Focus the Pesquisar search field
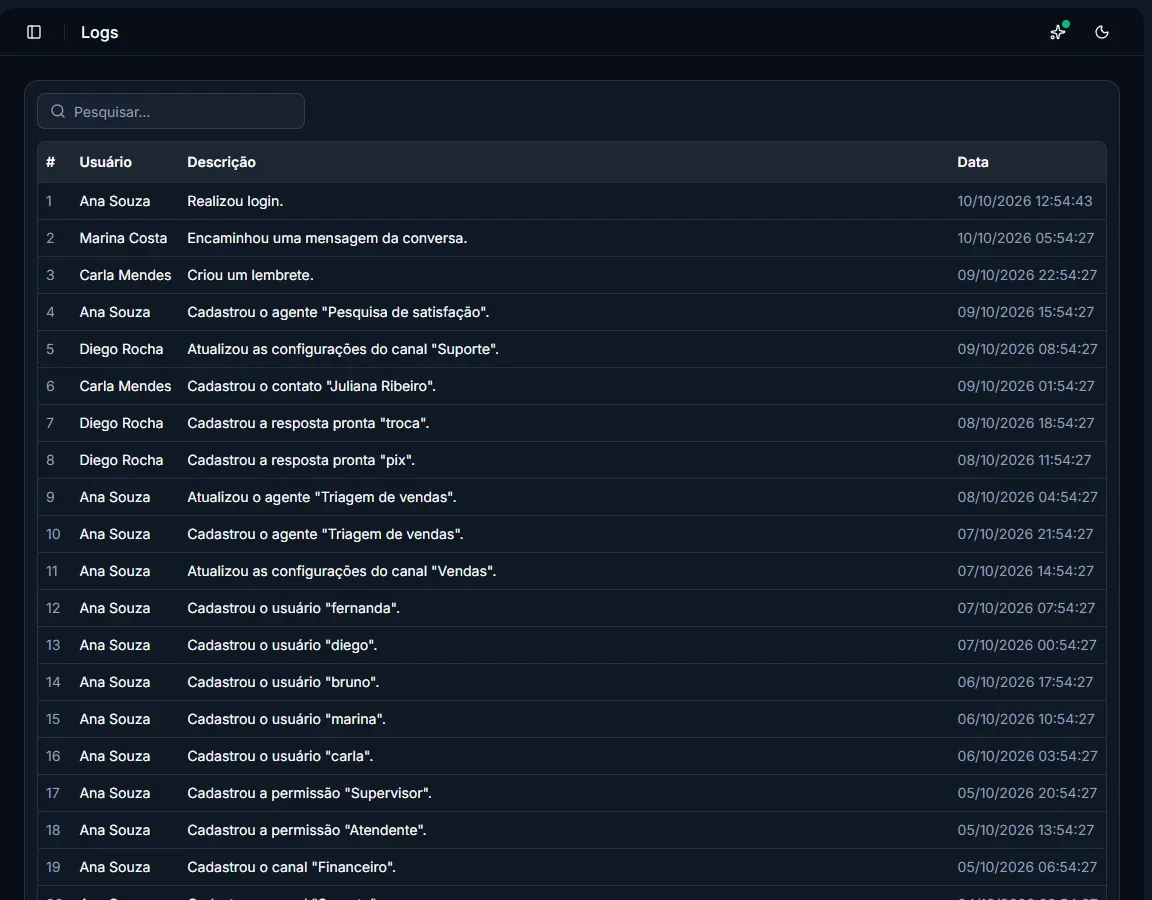Viewport: 1152px width, 900px height. (171, 112)
